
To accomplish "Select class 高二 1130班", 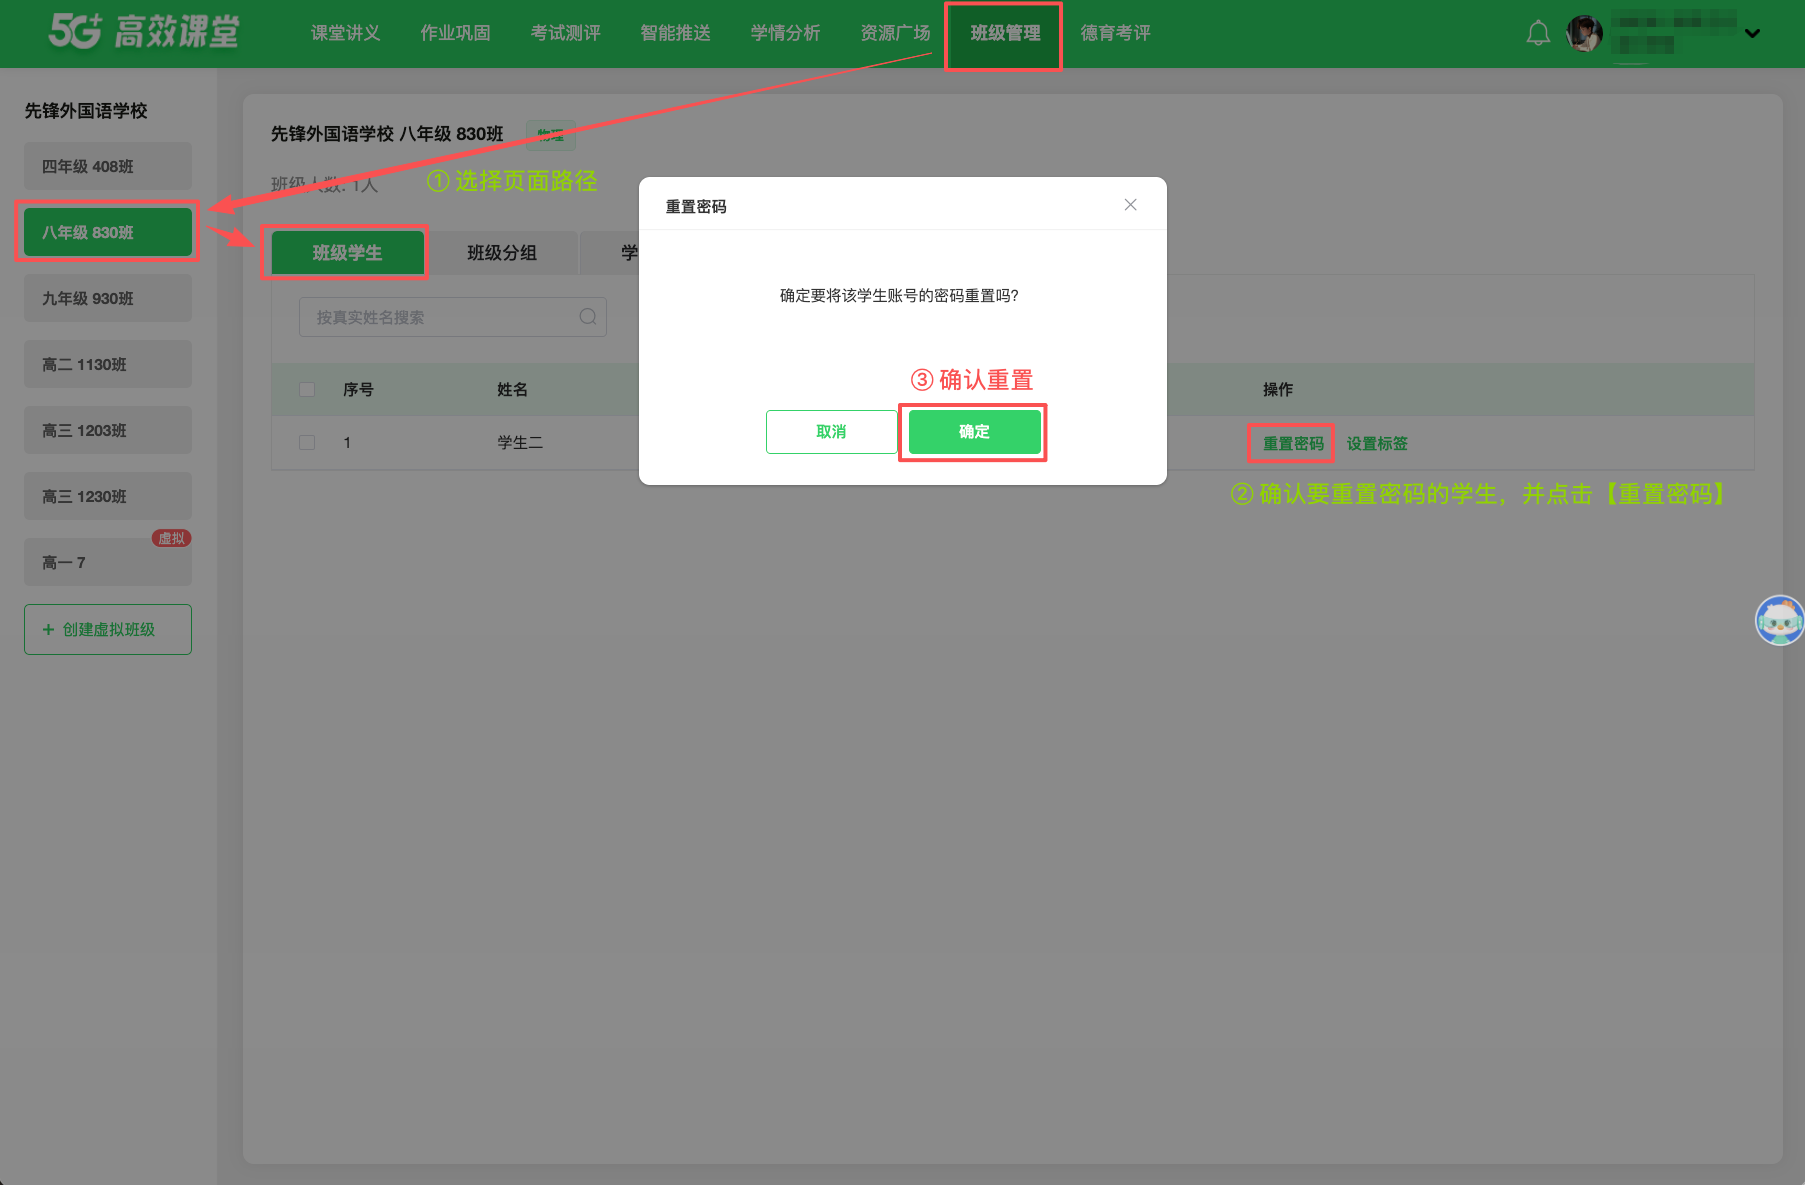I will (108, 364).
